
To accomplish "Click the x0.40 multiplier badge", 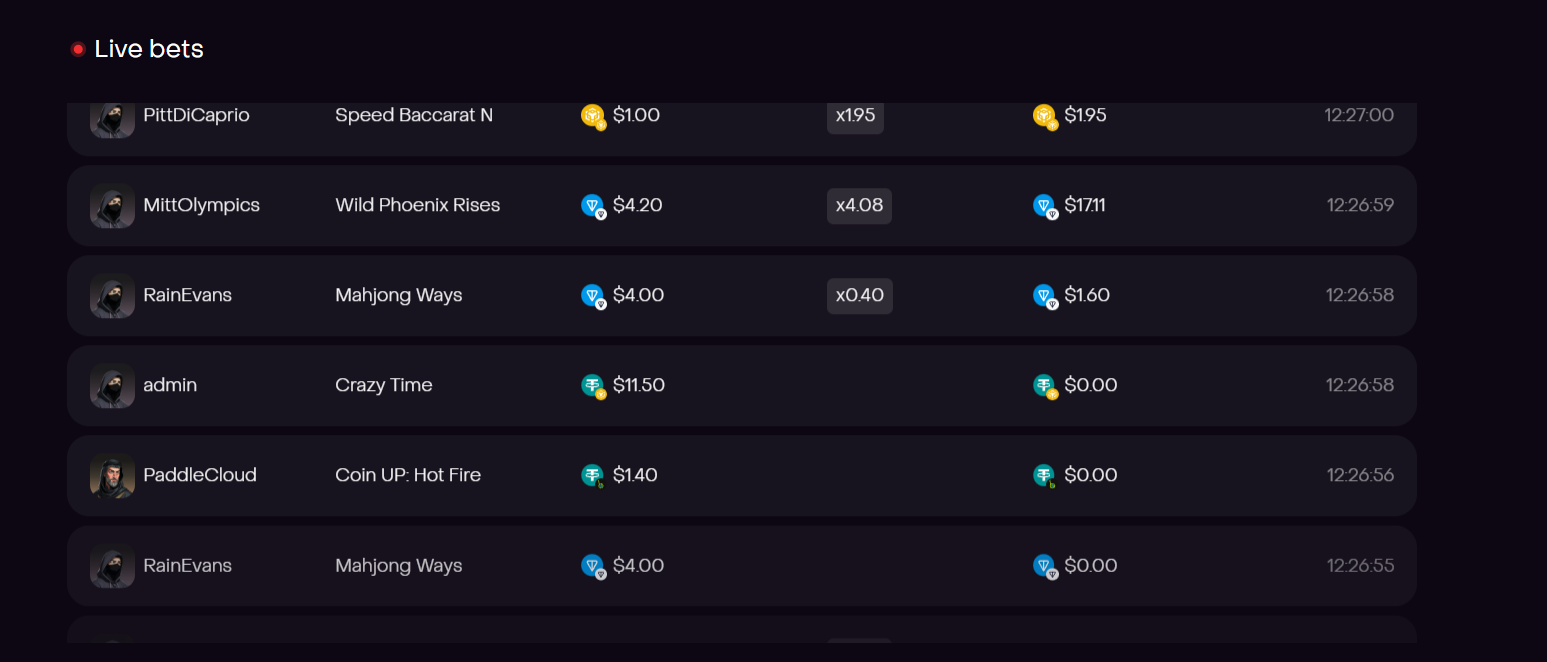I will point(859,296).
